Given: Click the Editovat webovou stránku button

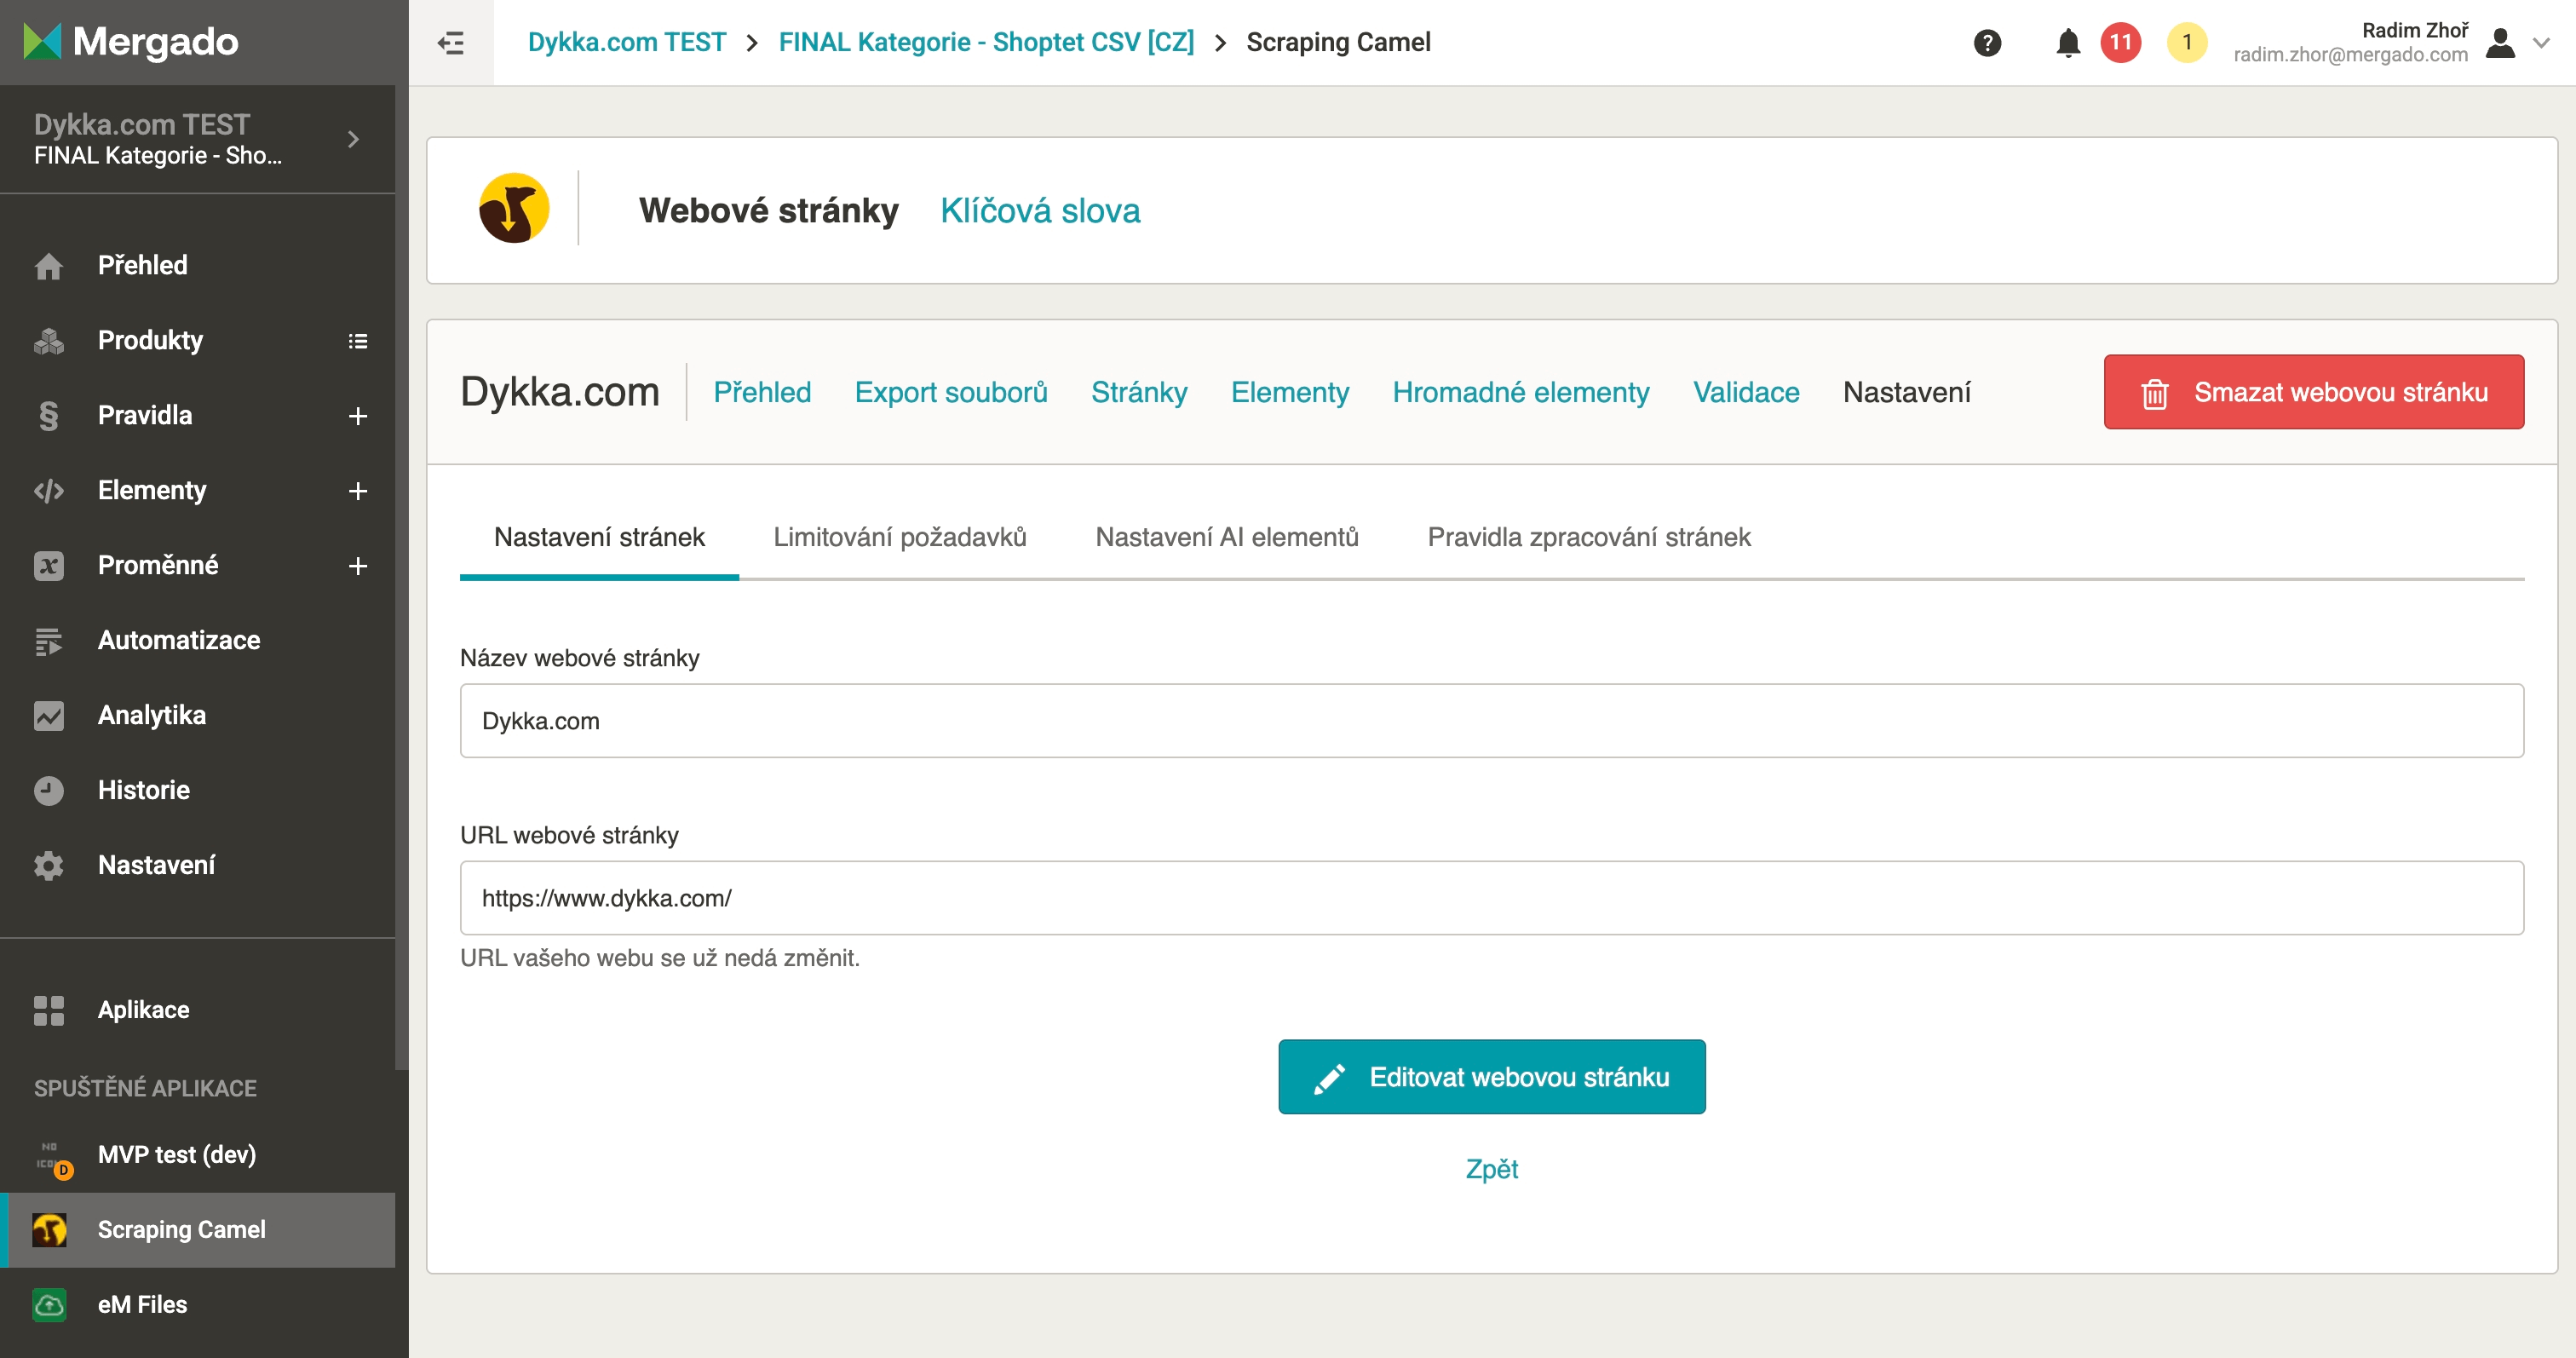Looking at the screenshot, I should (x=1491, y=1077).
